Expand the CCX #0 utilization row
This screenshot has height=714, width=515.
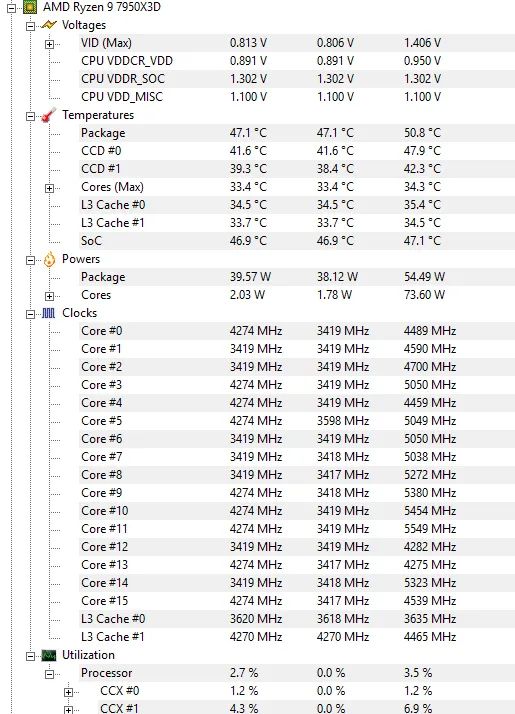point(68,692)
